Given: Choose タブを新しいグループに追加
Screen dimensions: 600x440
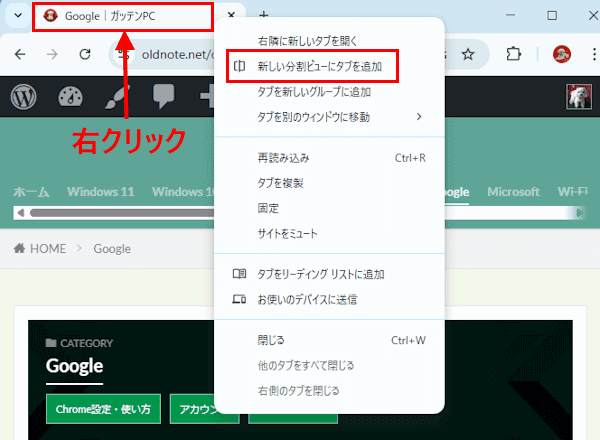Looking at the screenshot, I should (329, 92).
